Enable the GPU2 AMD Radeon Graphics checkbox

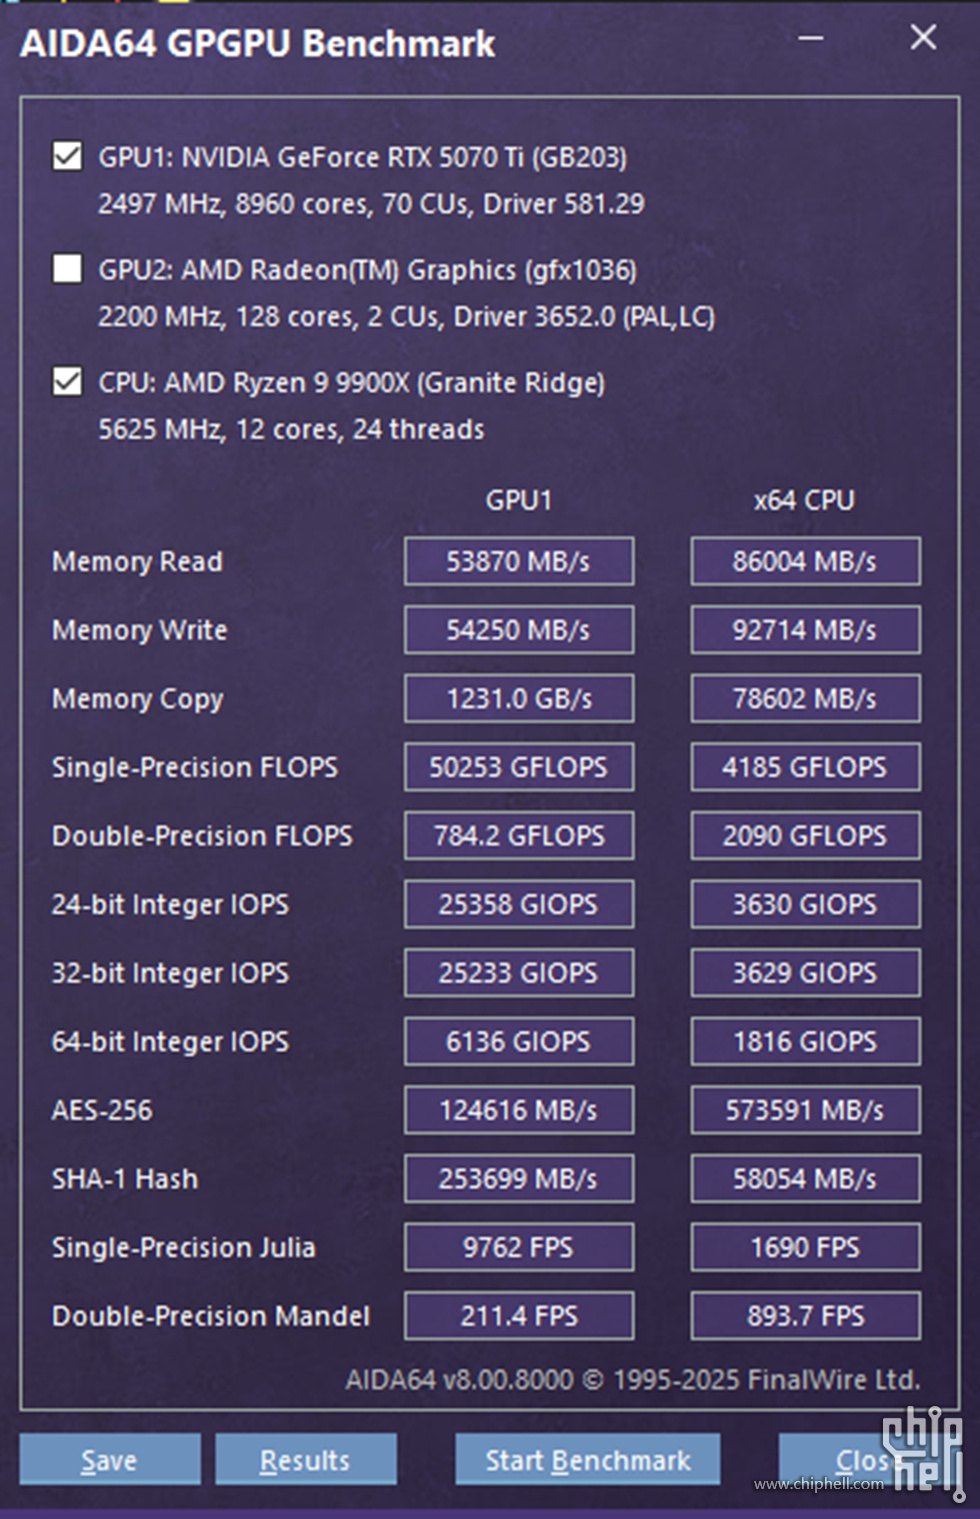[x=67, y=268]
